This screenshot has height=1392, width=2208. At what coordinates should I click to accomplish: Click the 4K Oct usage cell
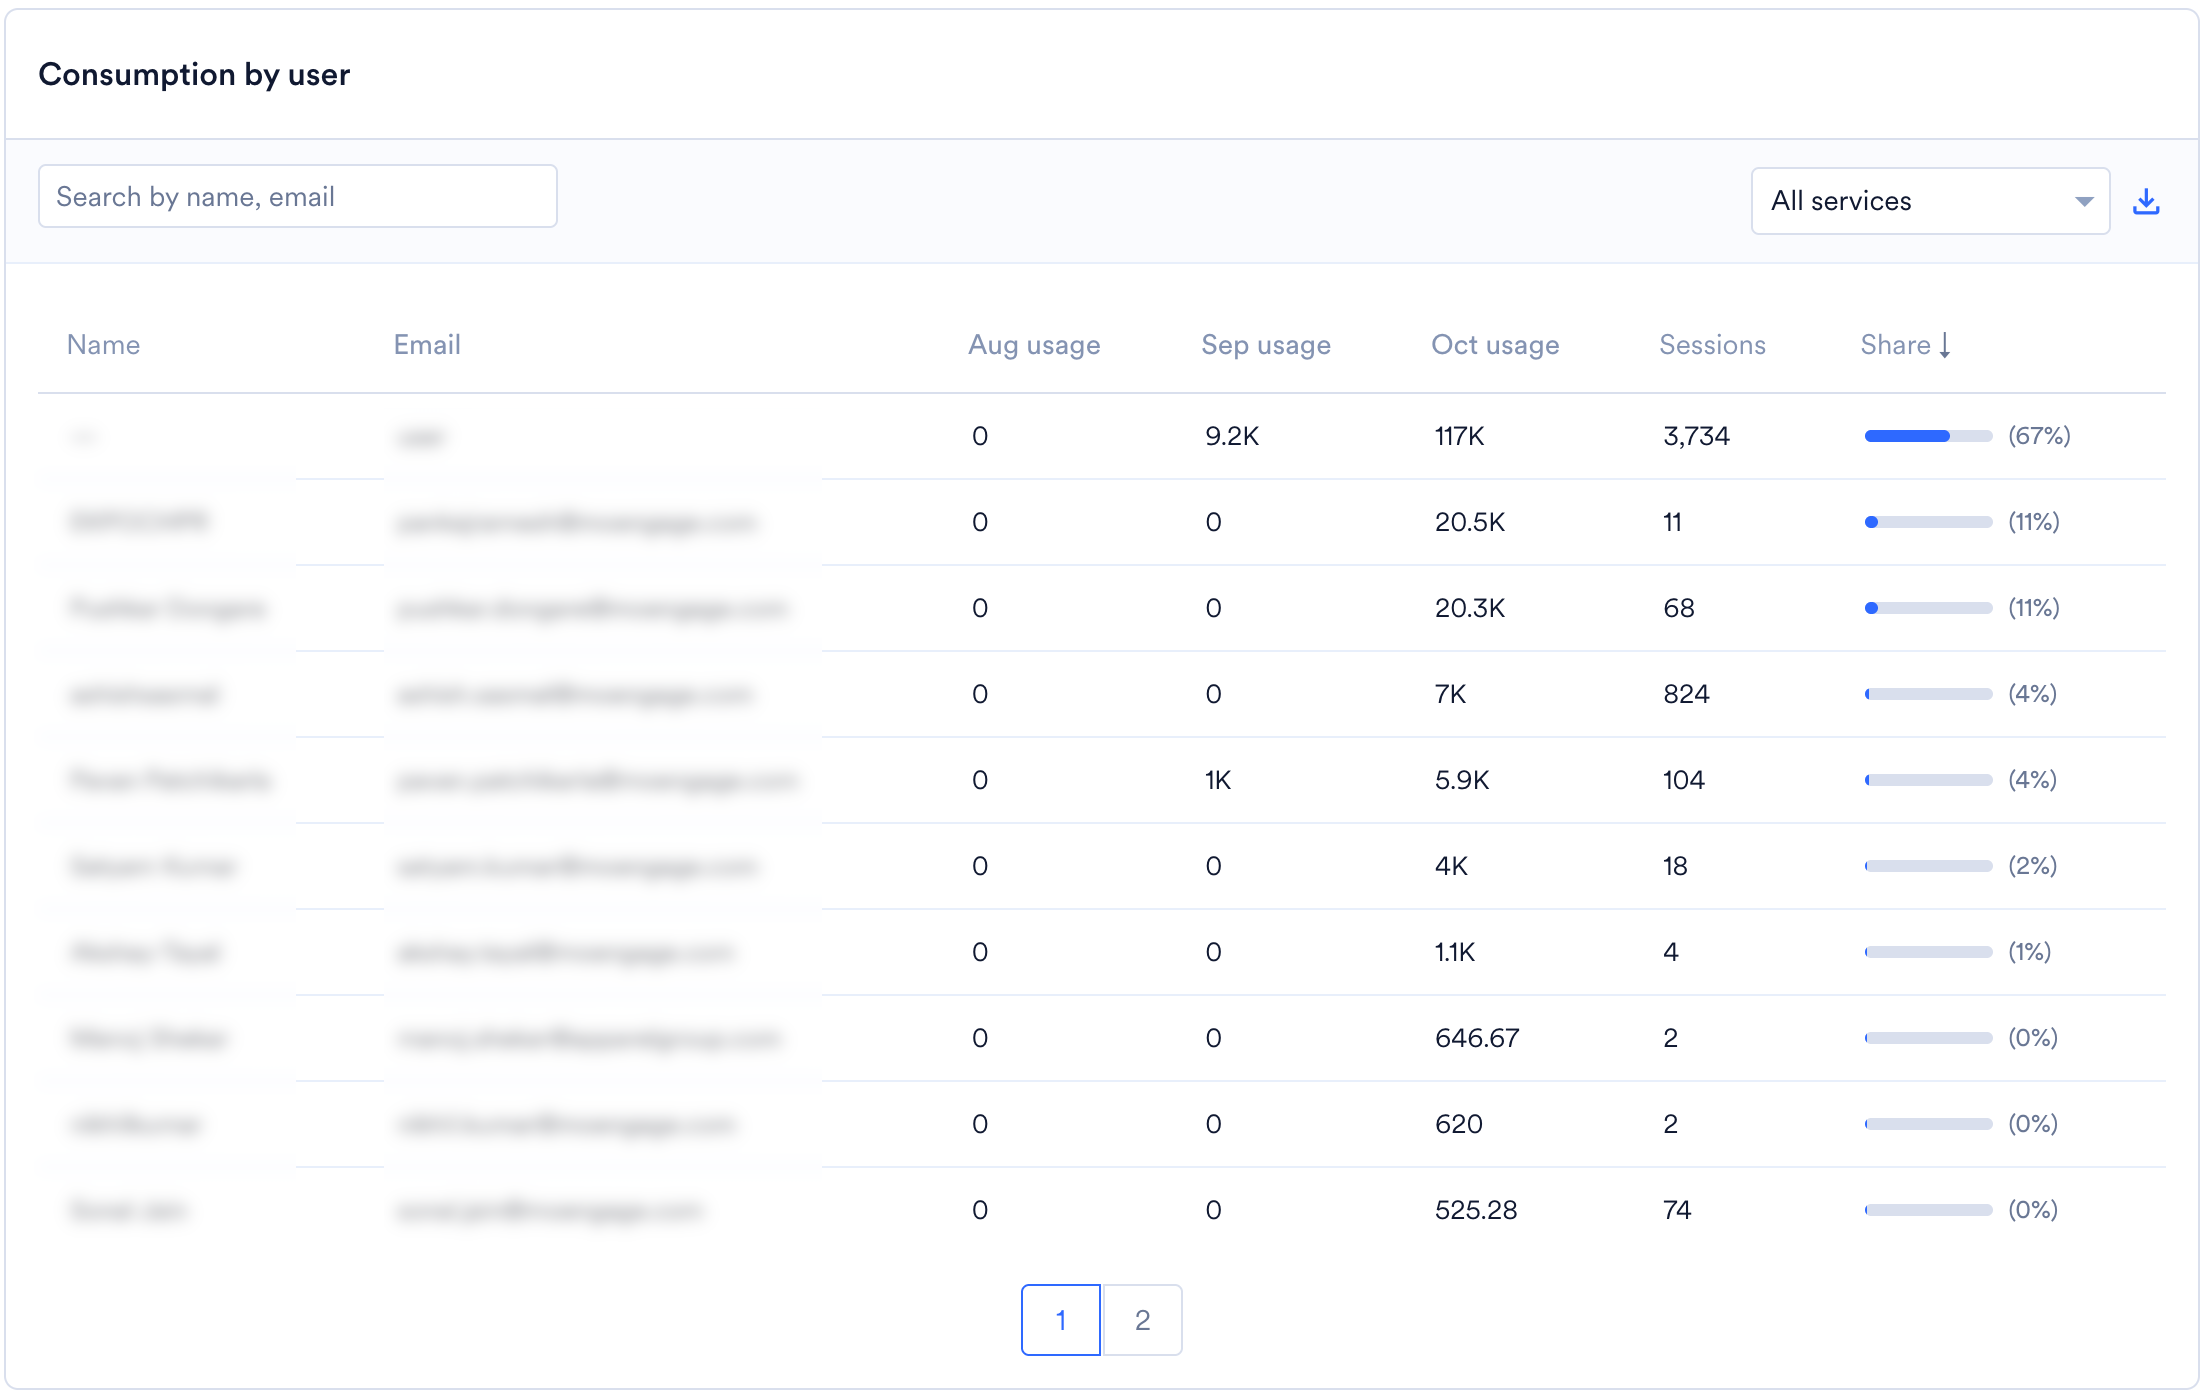coord(1451,866)
